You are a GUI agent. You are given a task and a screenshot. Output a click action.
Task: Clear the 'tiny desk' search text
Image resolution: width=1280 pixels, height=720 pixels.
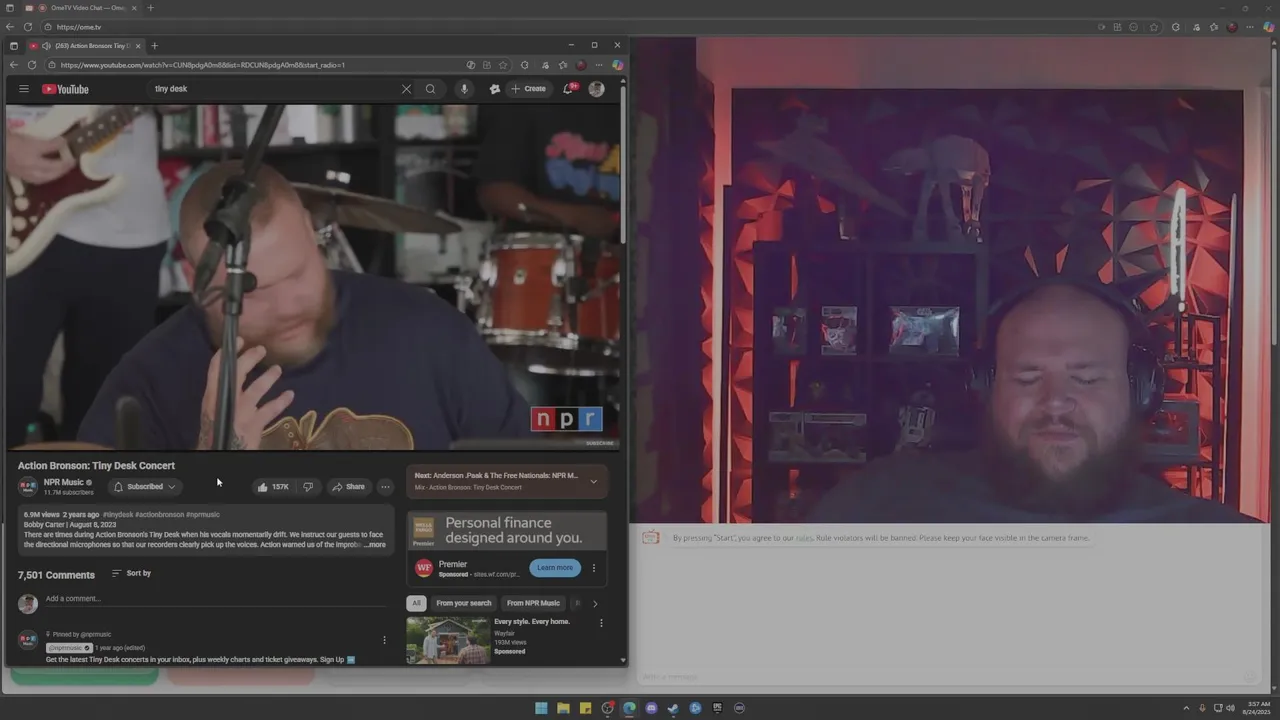coord(406,89)
